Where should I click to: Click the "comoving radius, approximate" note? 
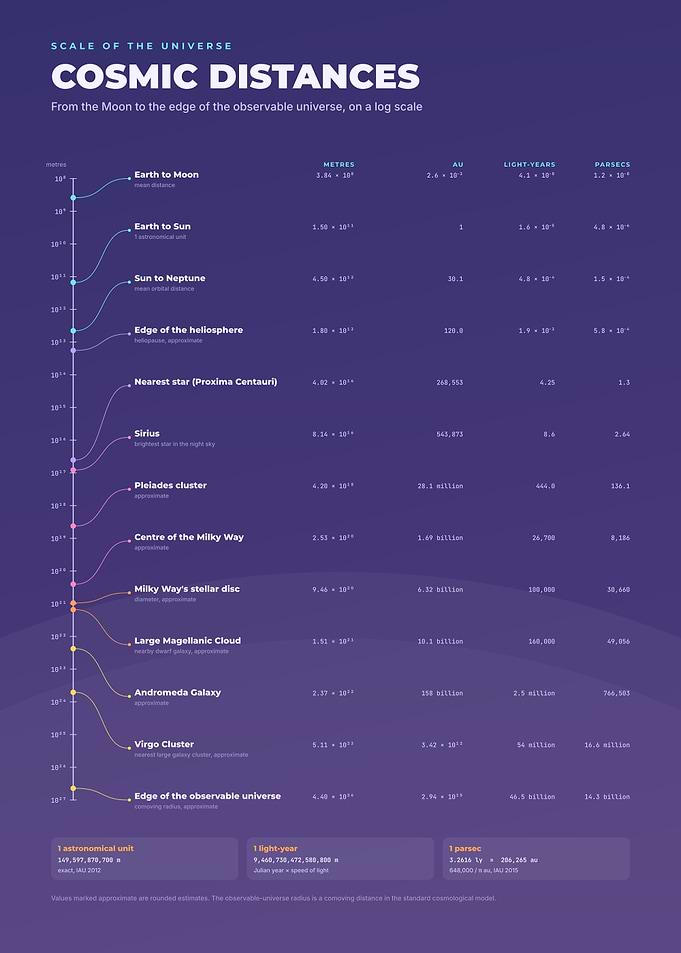[176, 807]
